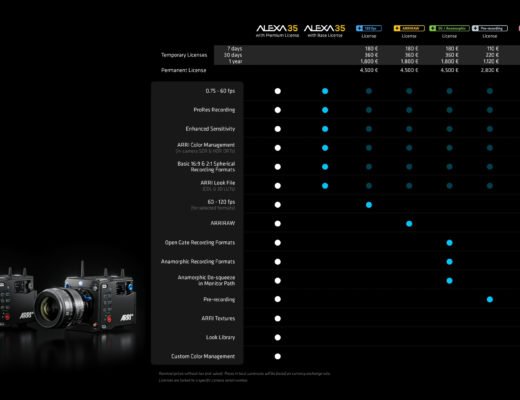Click the 'Temporary Licenses' heading

(184, 55)
